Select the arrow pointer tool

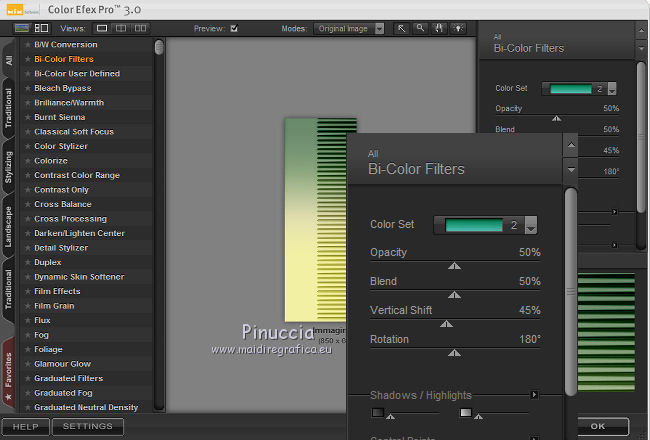pos(401,29)
